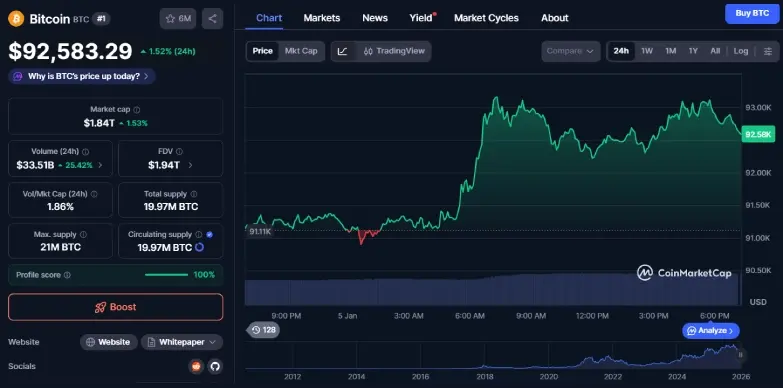Click the verified badge by Circulating supply

click(210, 234)
